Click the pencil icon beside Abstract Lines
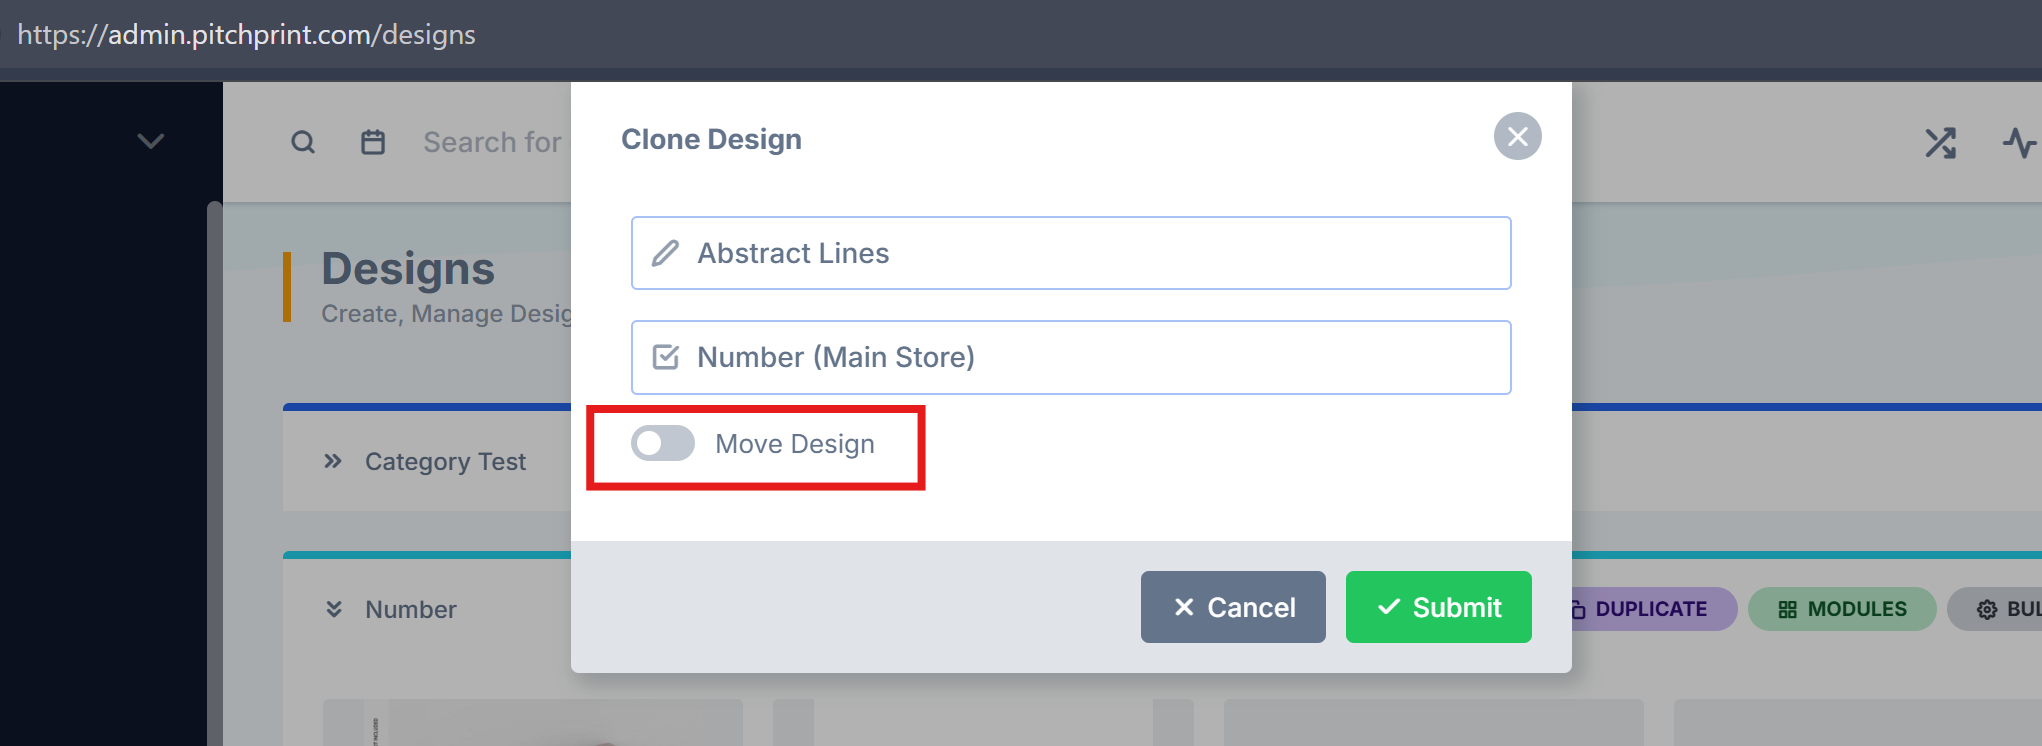2042x746 pixels. (665, 253)
